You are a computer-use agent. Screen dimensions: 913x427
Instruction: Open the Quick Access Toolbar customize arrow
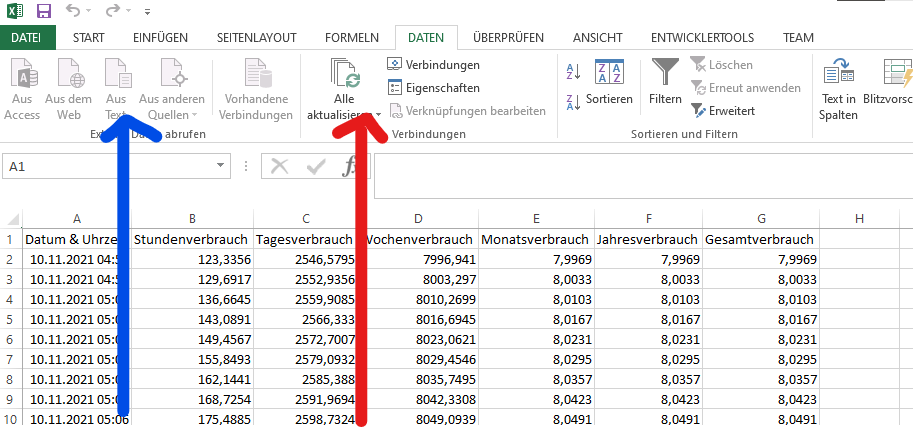[147, 12]
